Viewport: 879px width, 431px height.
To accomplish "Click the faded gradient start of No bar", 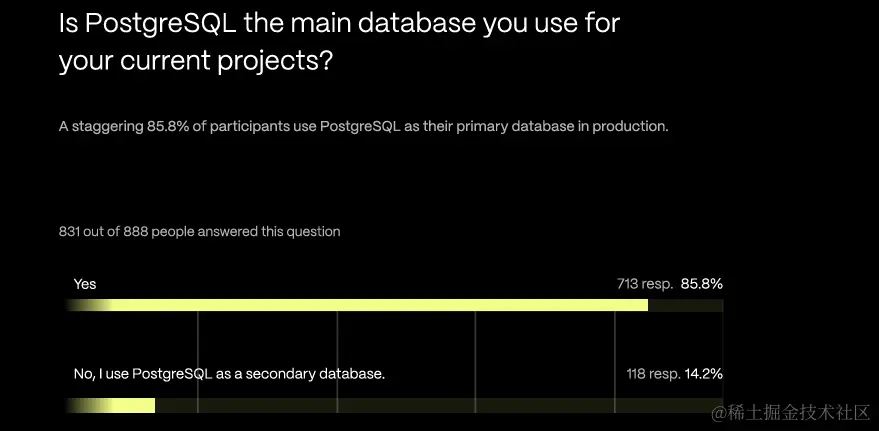I will (89, 405).
